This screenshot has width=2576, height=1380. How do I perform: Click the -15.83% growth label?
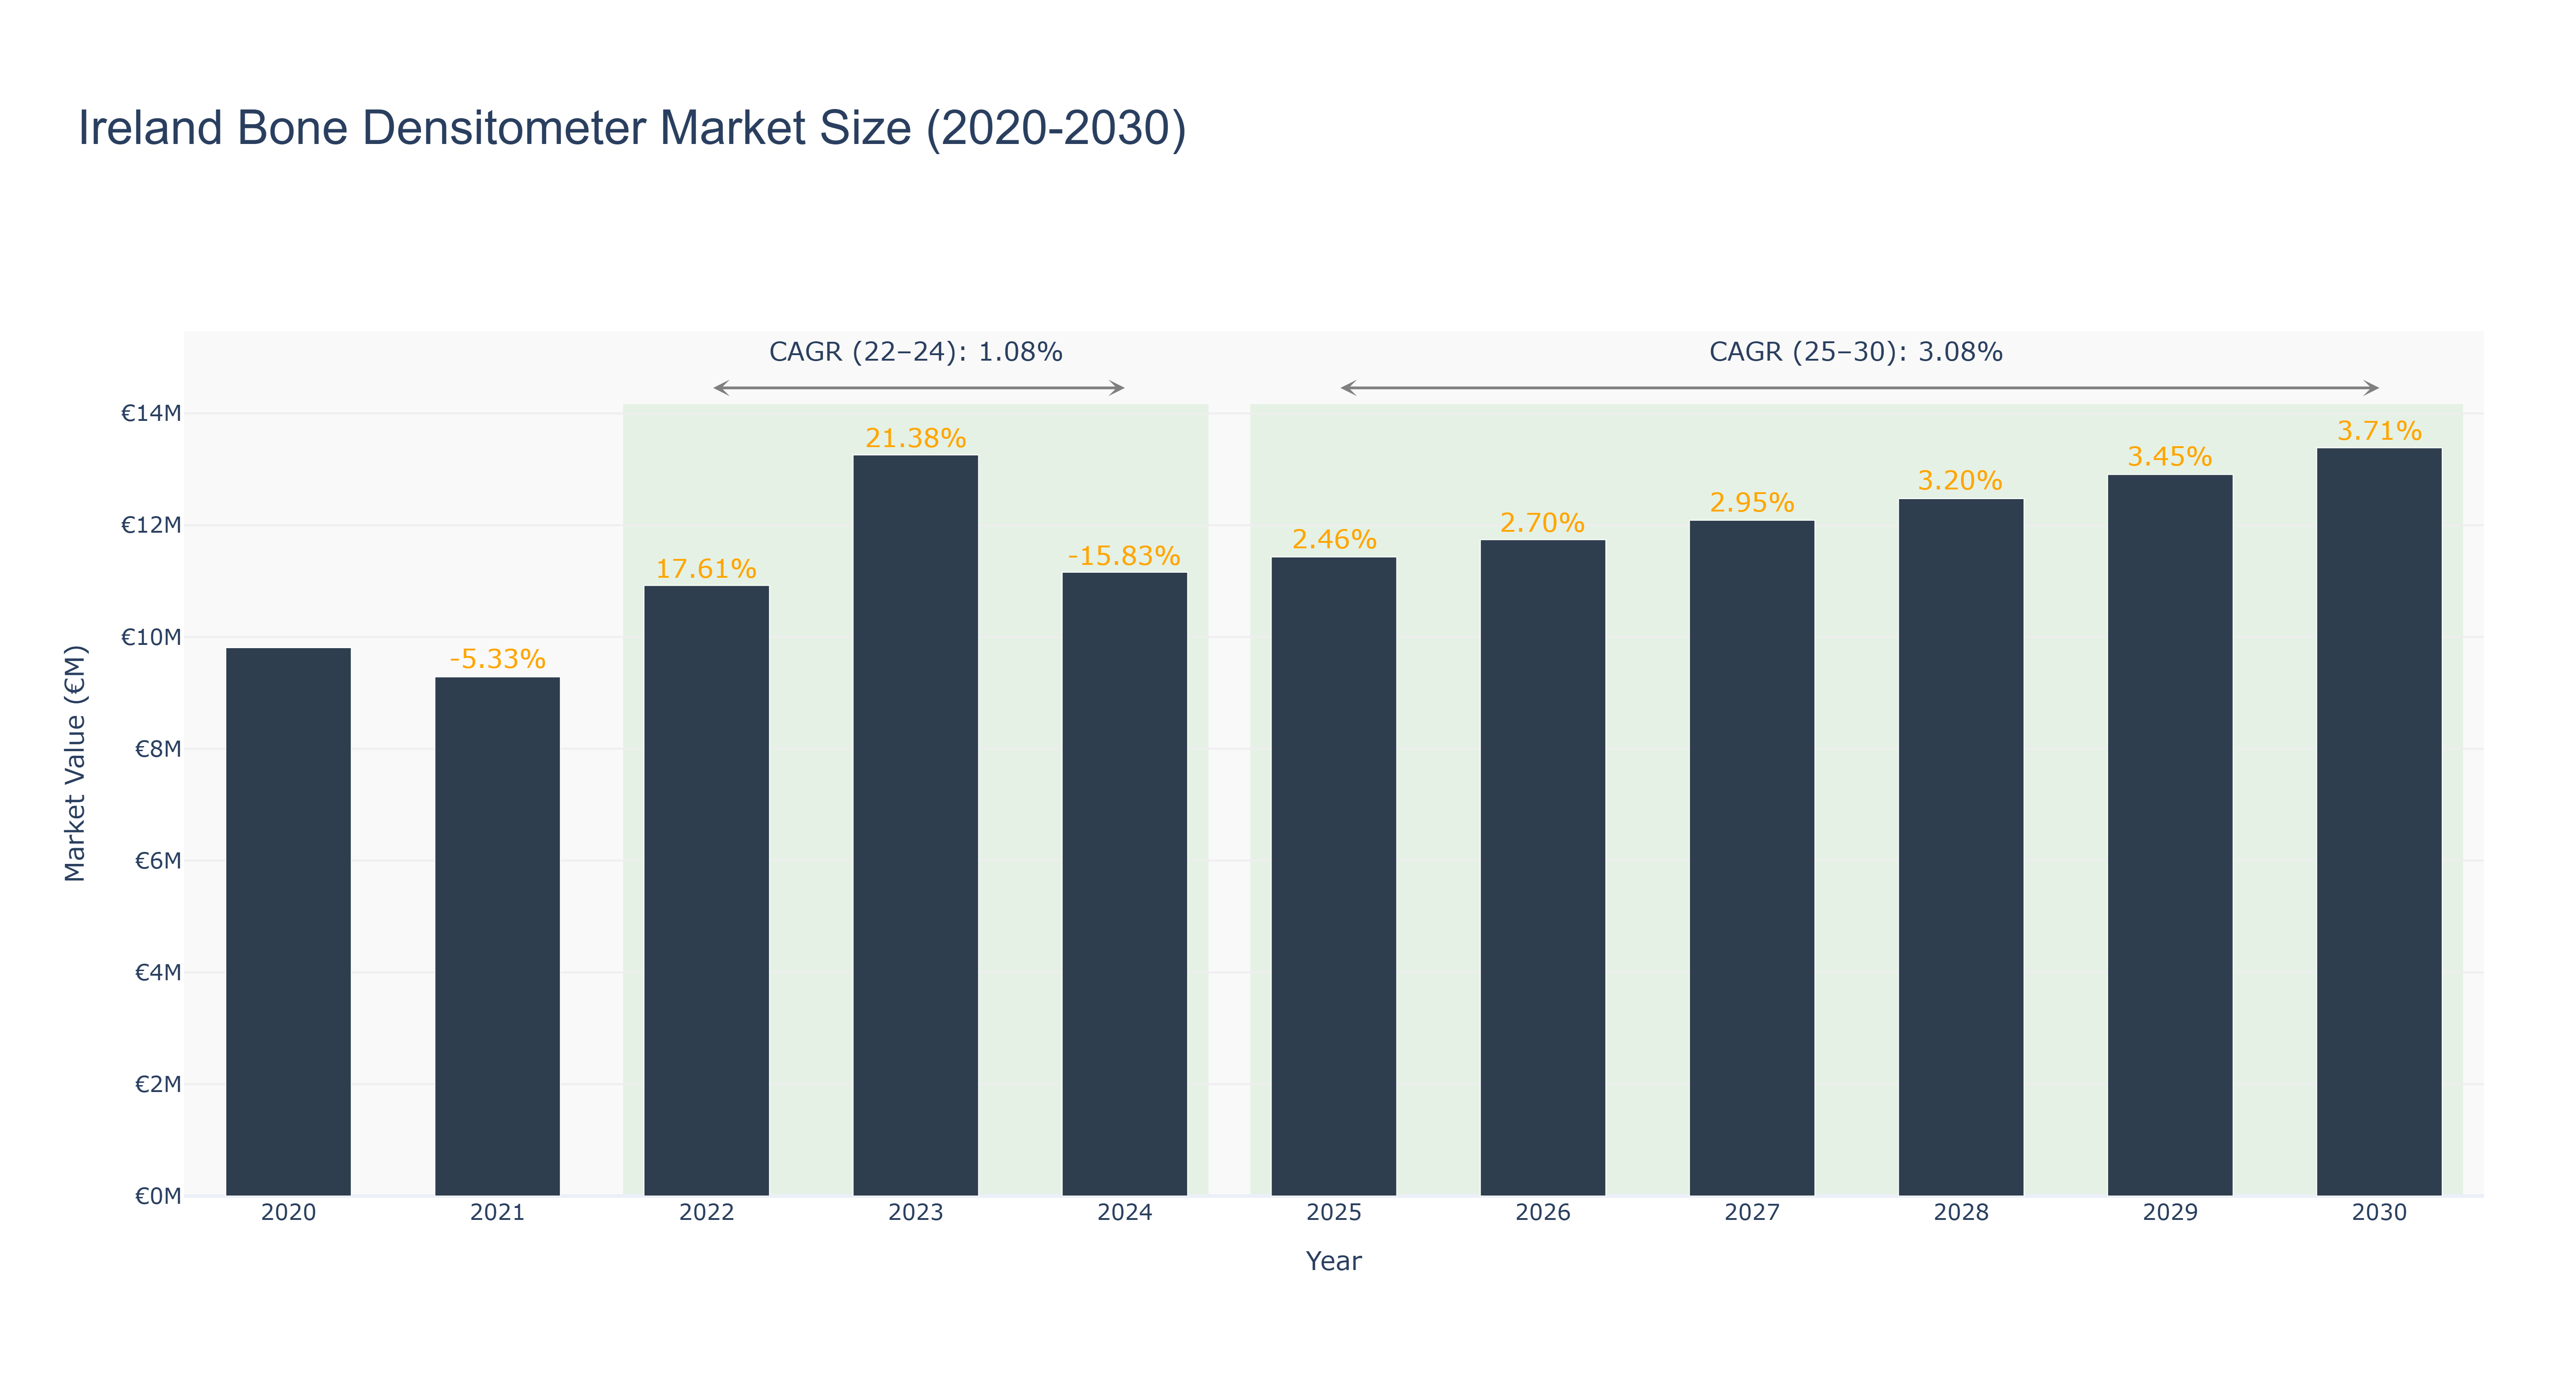tap(1124, 555)
